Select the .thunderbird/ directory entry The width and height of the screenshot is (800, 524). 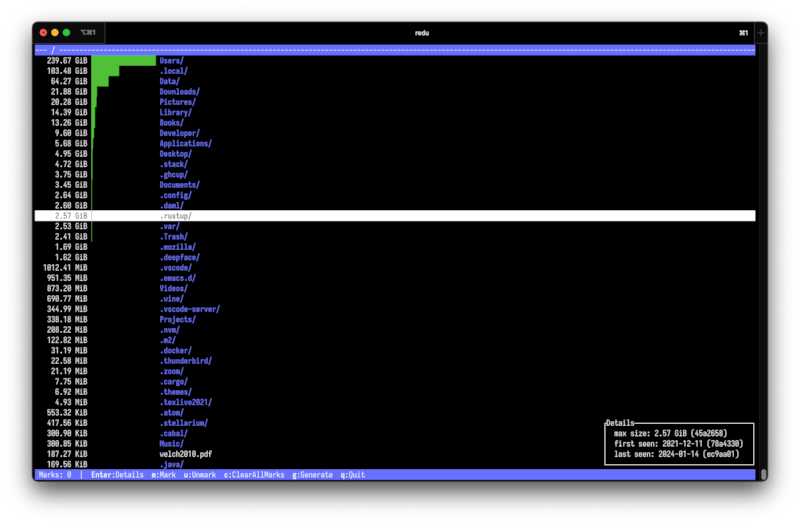tap(186, 361)
